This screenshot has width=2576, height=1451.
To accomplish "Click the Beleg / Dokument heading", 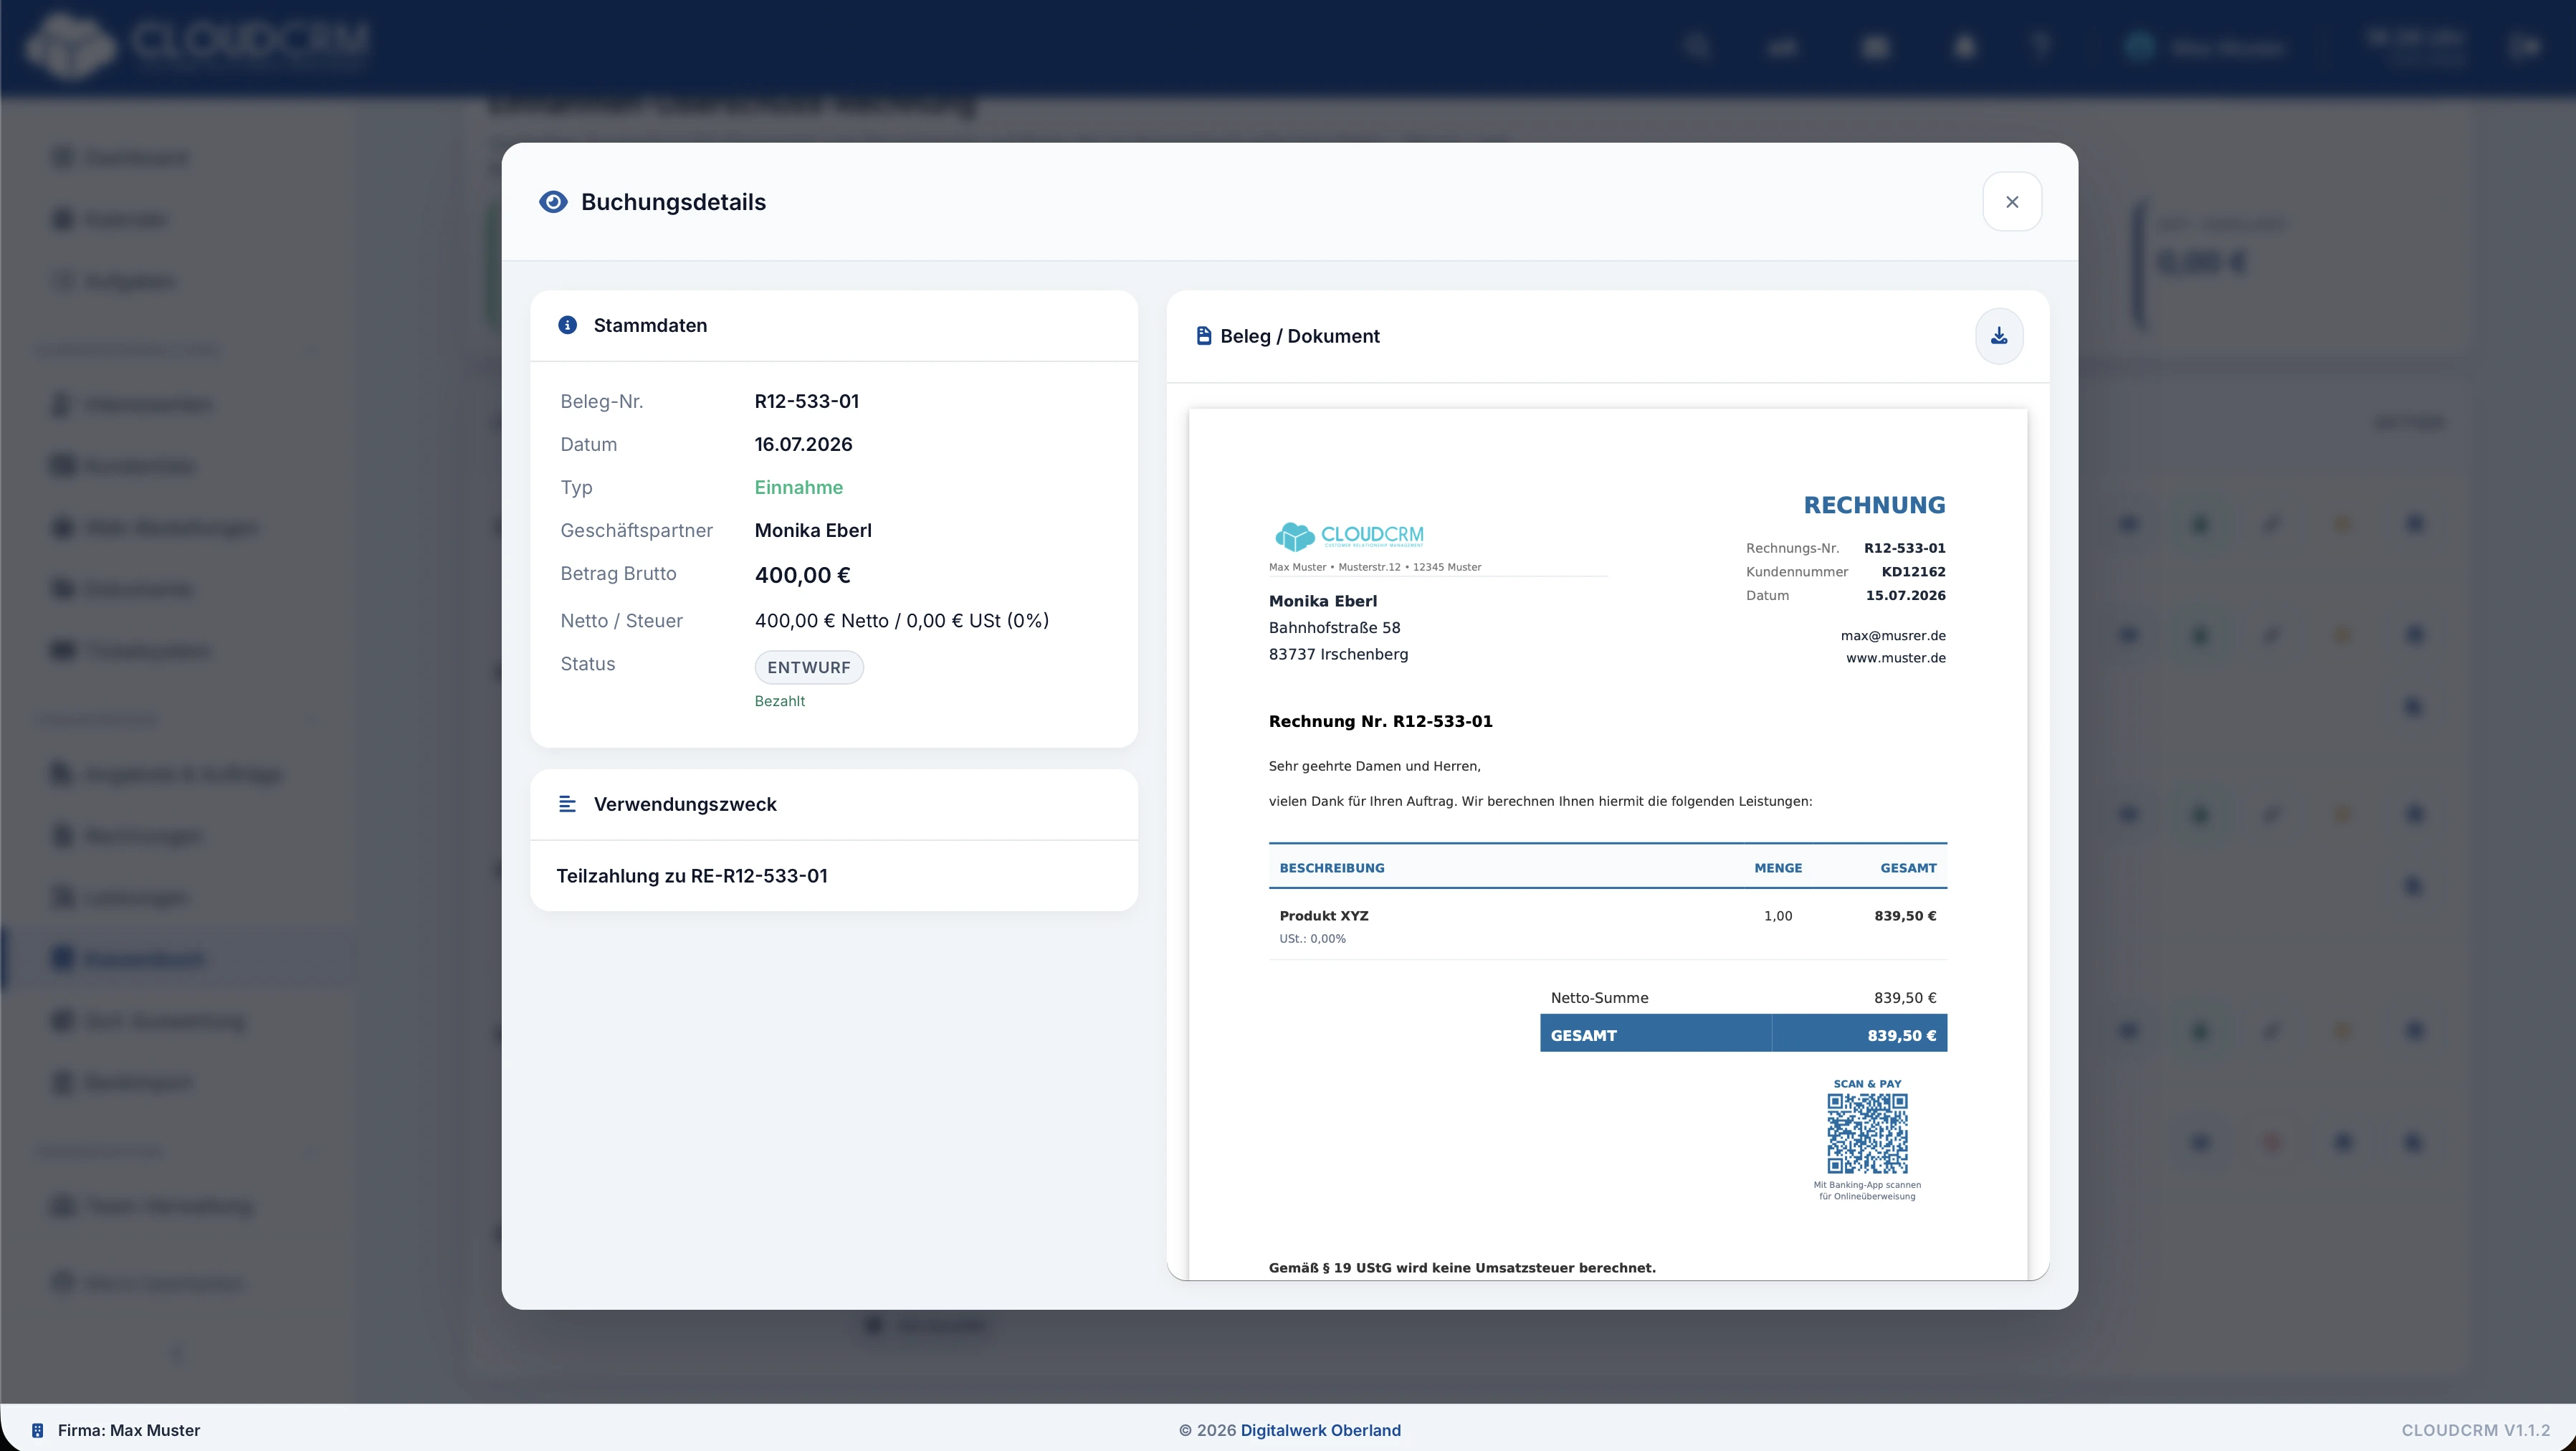I will pos(1299,336).
